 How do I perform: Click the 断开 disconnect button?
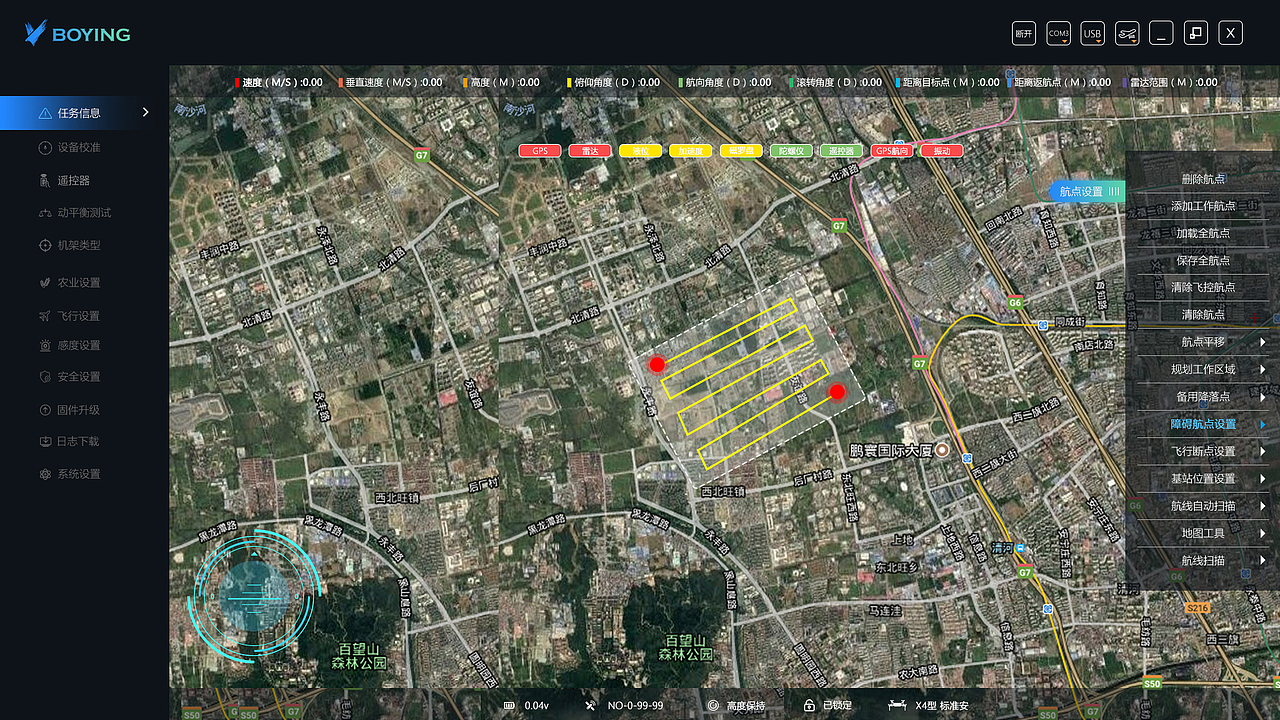click(x=1024, y=33)
